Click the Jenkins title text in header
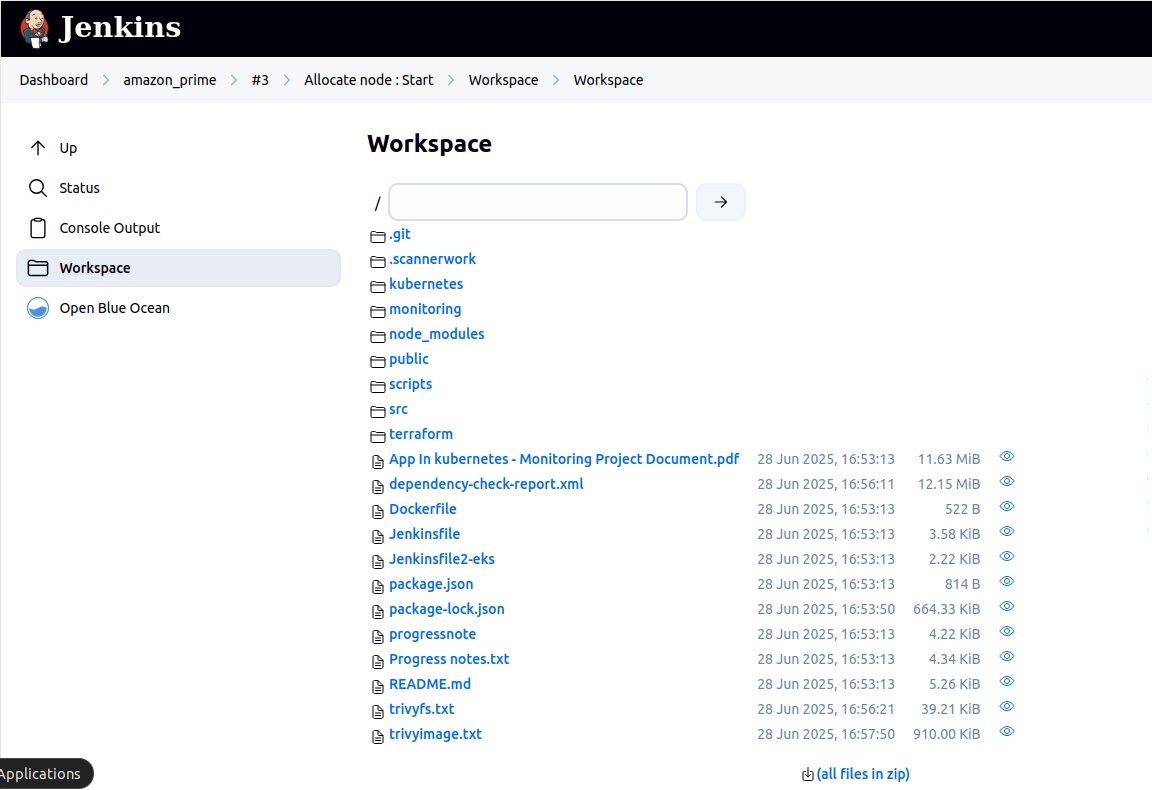 click(x=120, y=28)
